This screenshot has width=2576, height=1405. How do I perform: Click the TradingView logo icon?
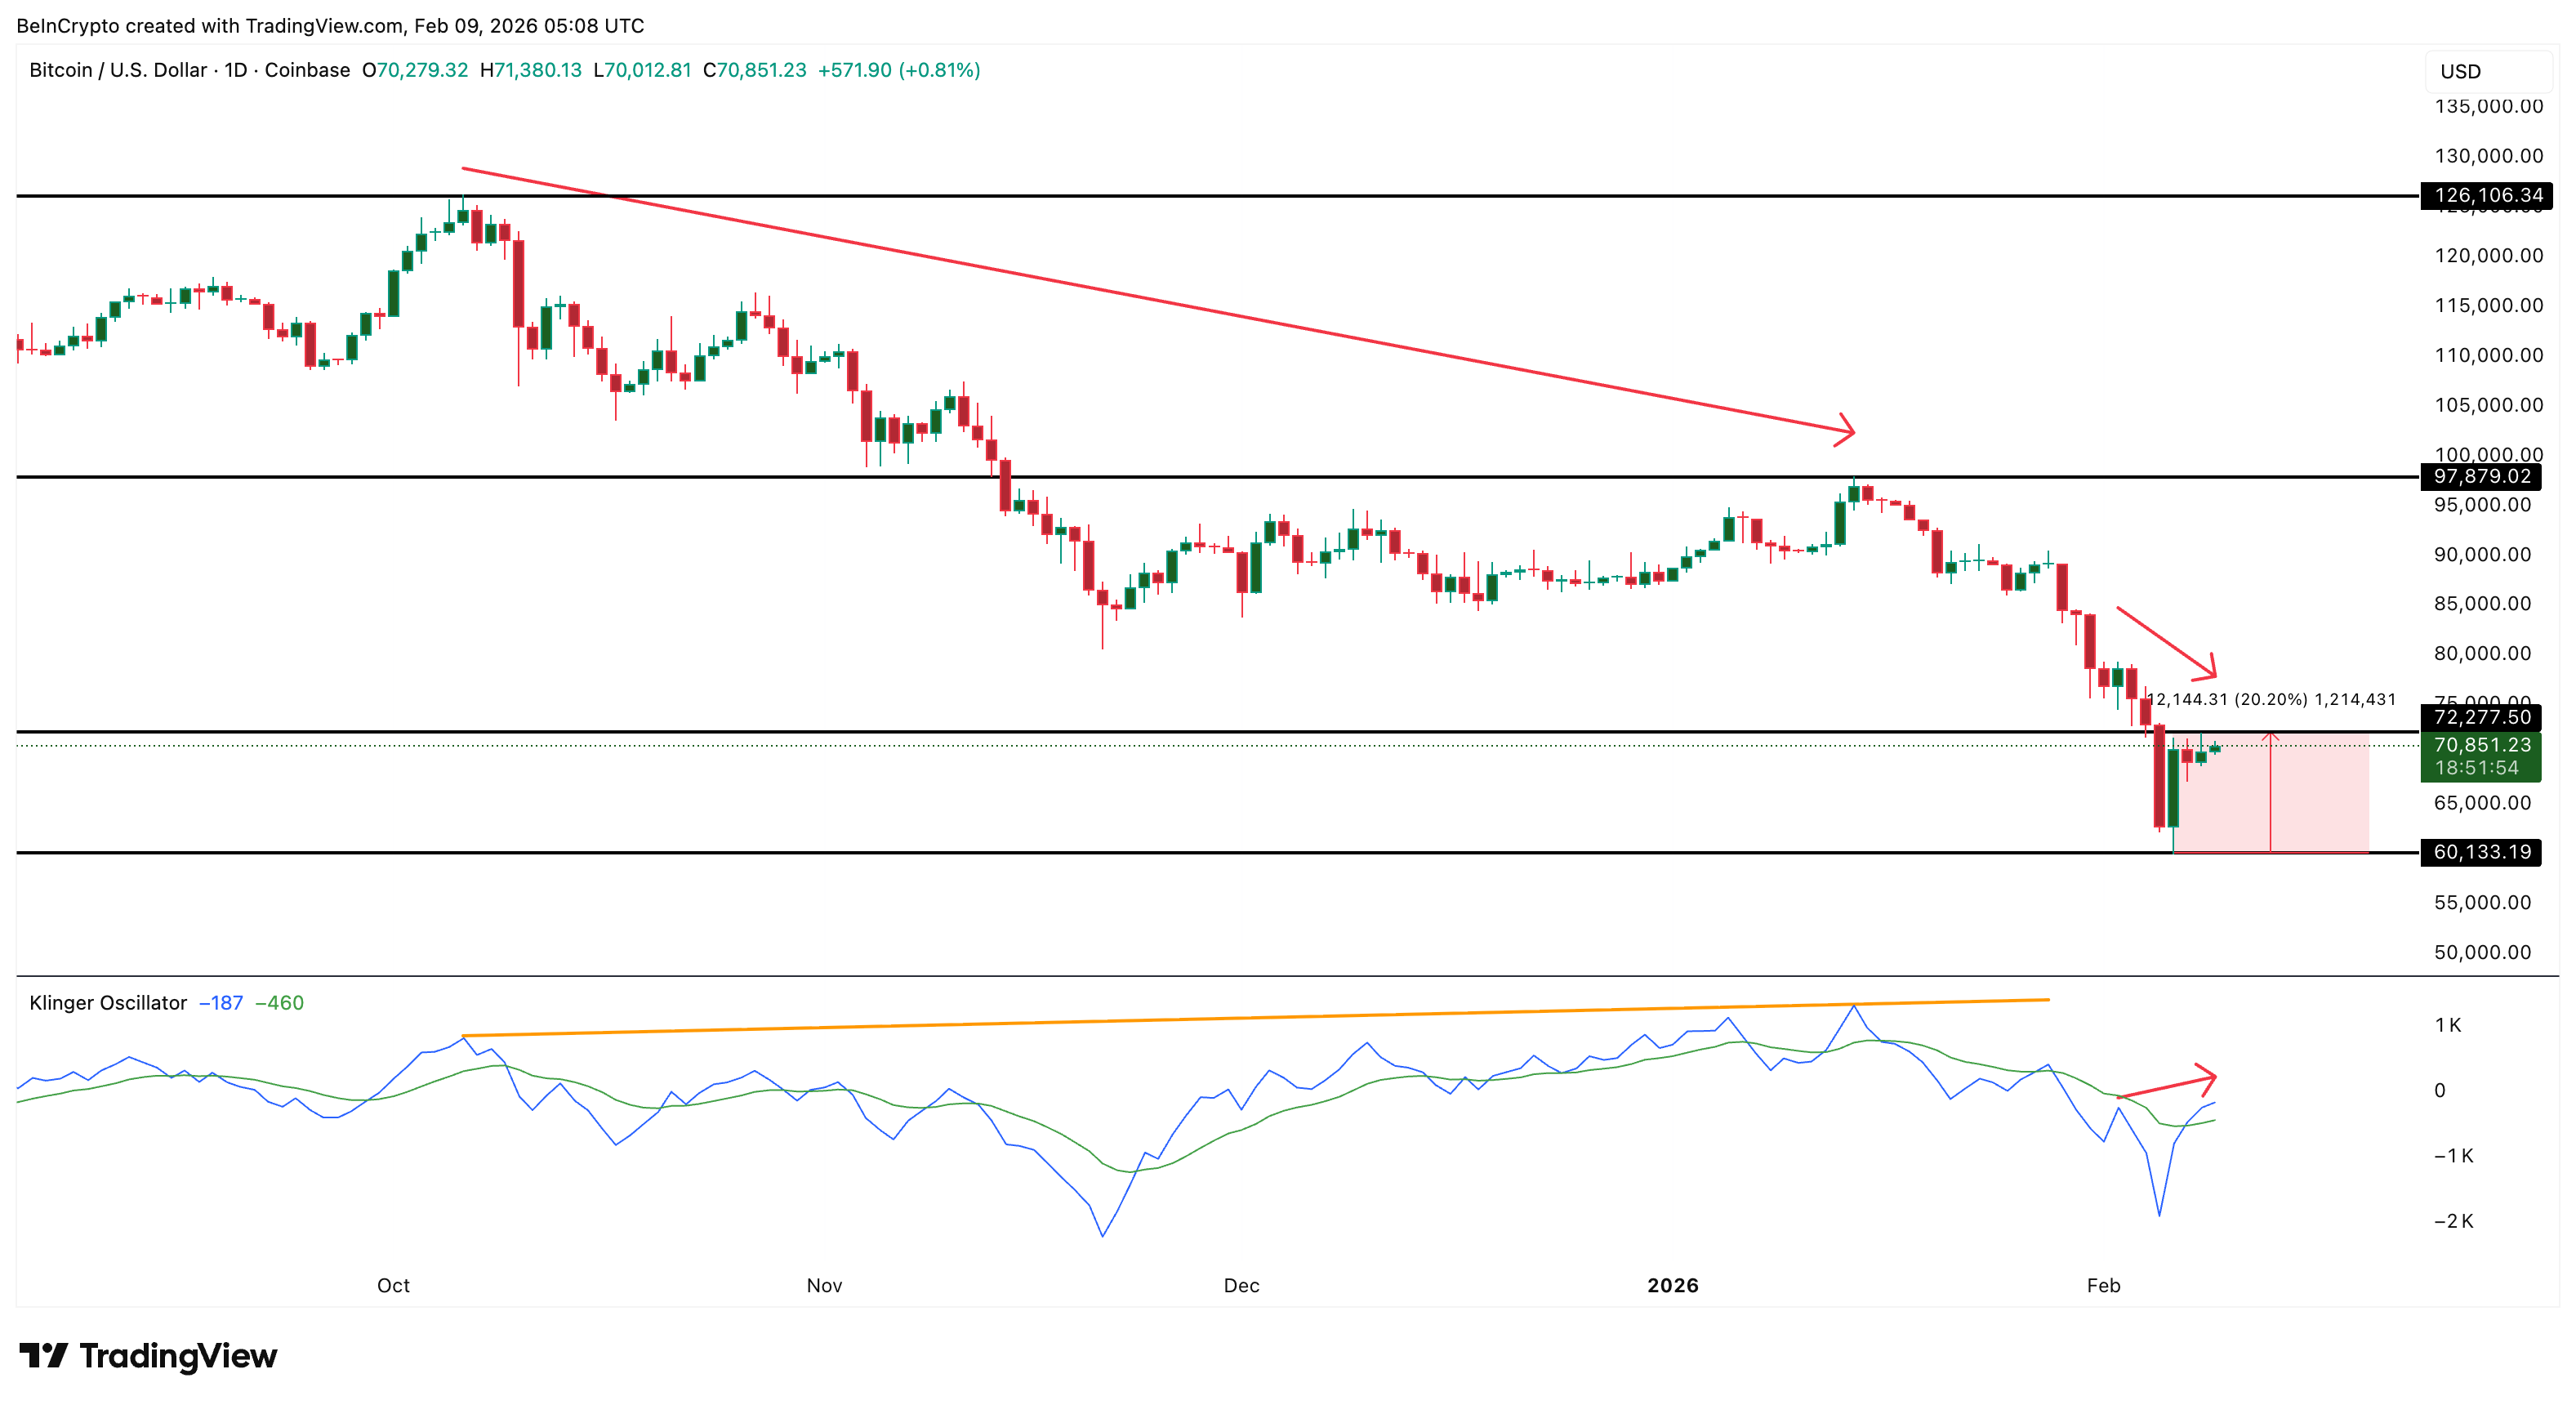click(x=44, y=1355)
